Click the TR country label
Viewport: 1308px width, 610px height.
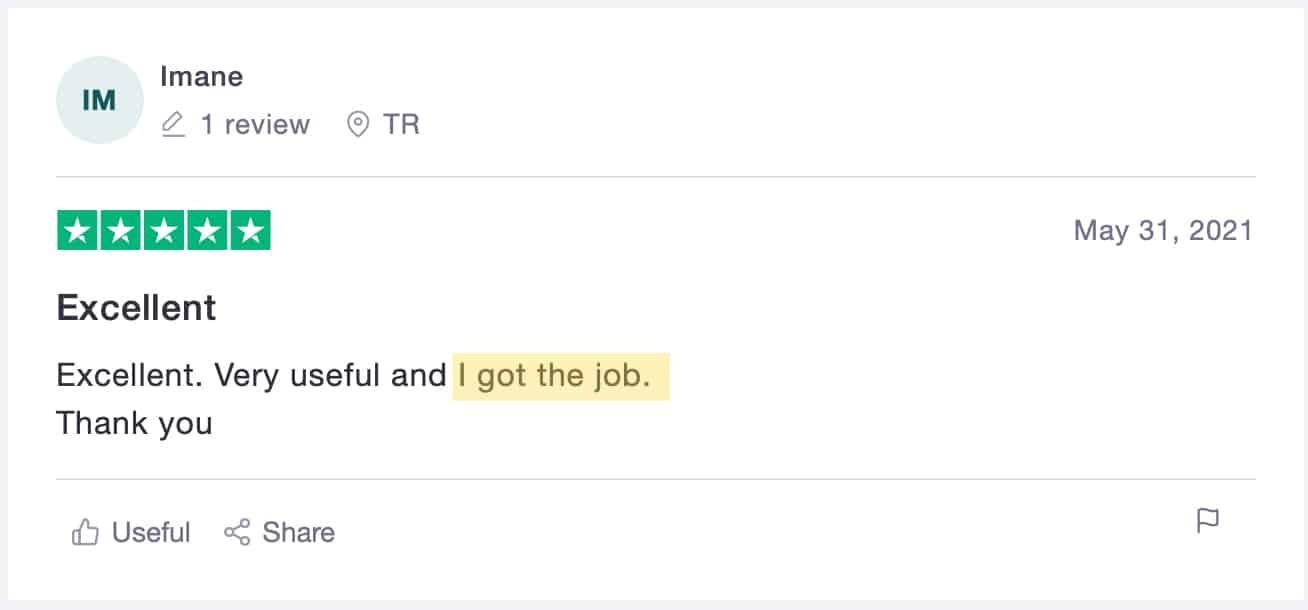point(401,125)
